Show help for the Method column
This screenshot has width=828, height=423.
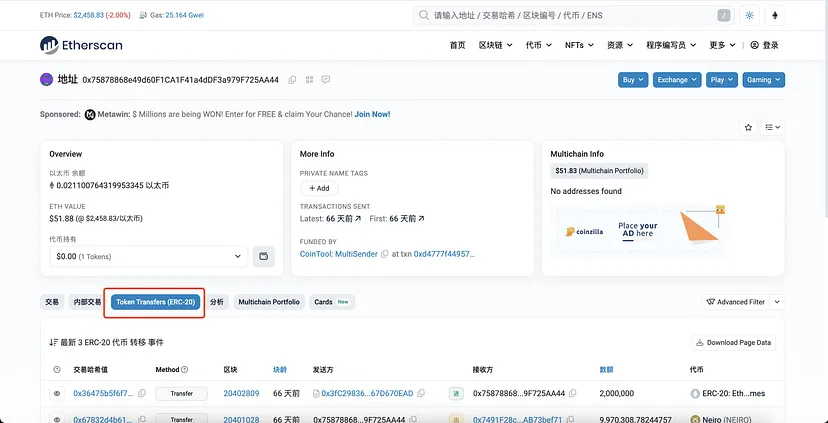click(185, 370)
